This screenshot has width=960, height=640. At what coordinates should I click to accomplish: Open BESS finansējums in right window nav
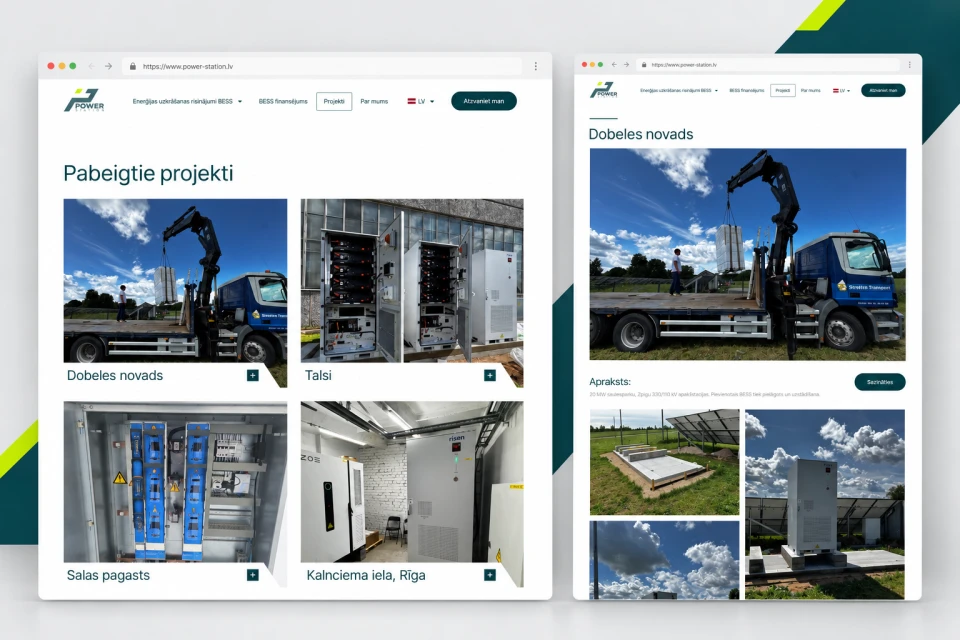click(x=746, y=91)
